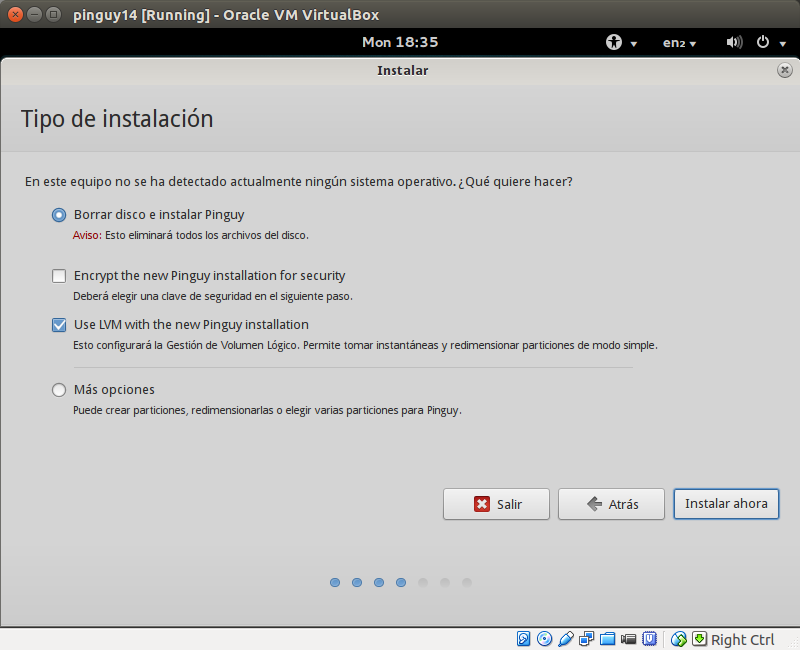This screenshot has height=650, width=800.
Task: Click 'Deberá elegir una clave de seguridad' text
Action: click(x=213, y=296)
